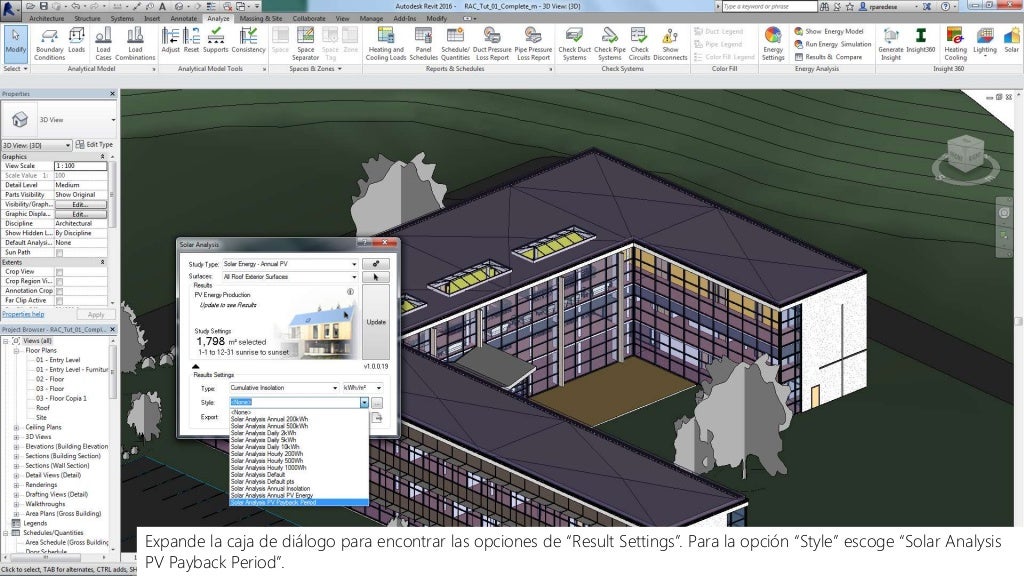Screen dimensions: 1024x576
Task: Open Energy Settings
Action: tap(773, 44)
